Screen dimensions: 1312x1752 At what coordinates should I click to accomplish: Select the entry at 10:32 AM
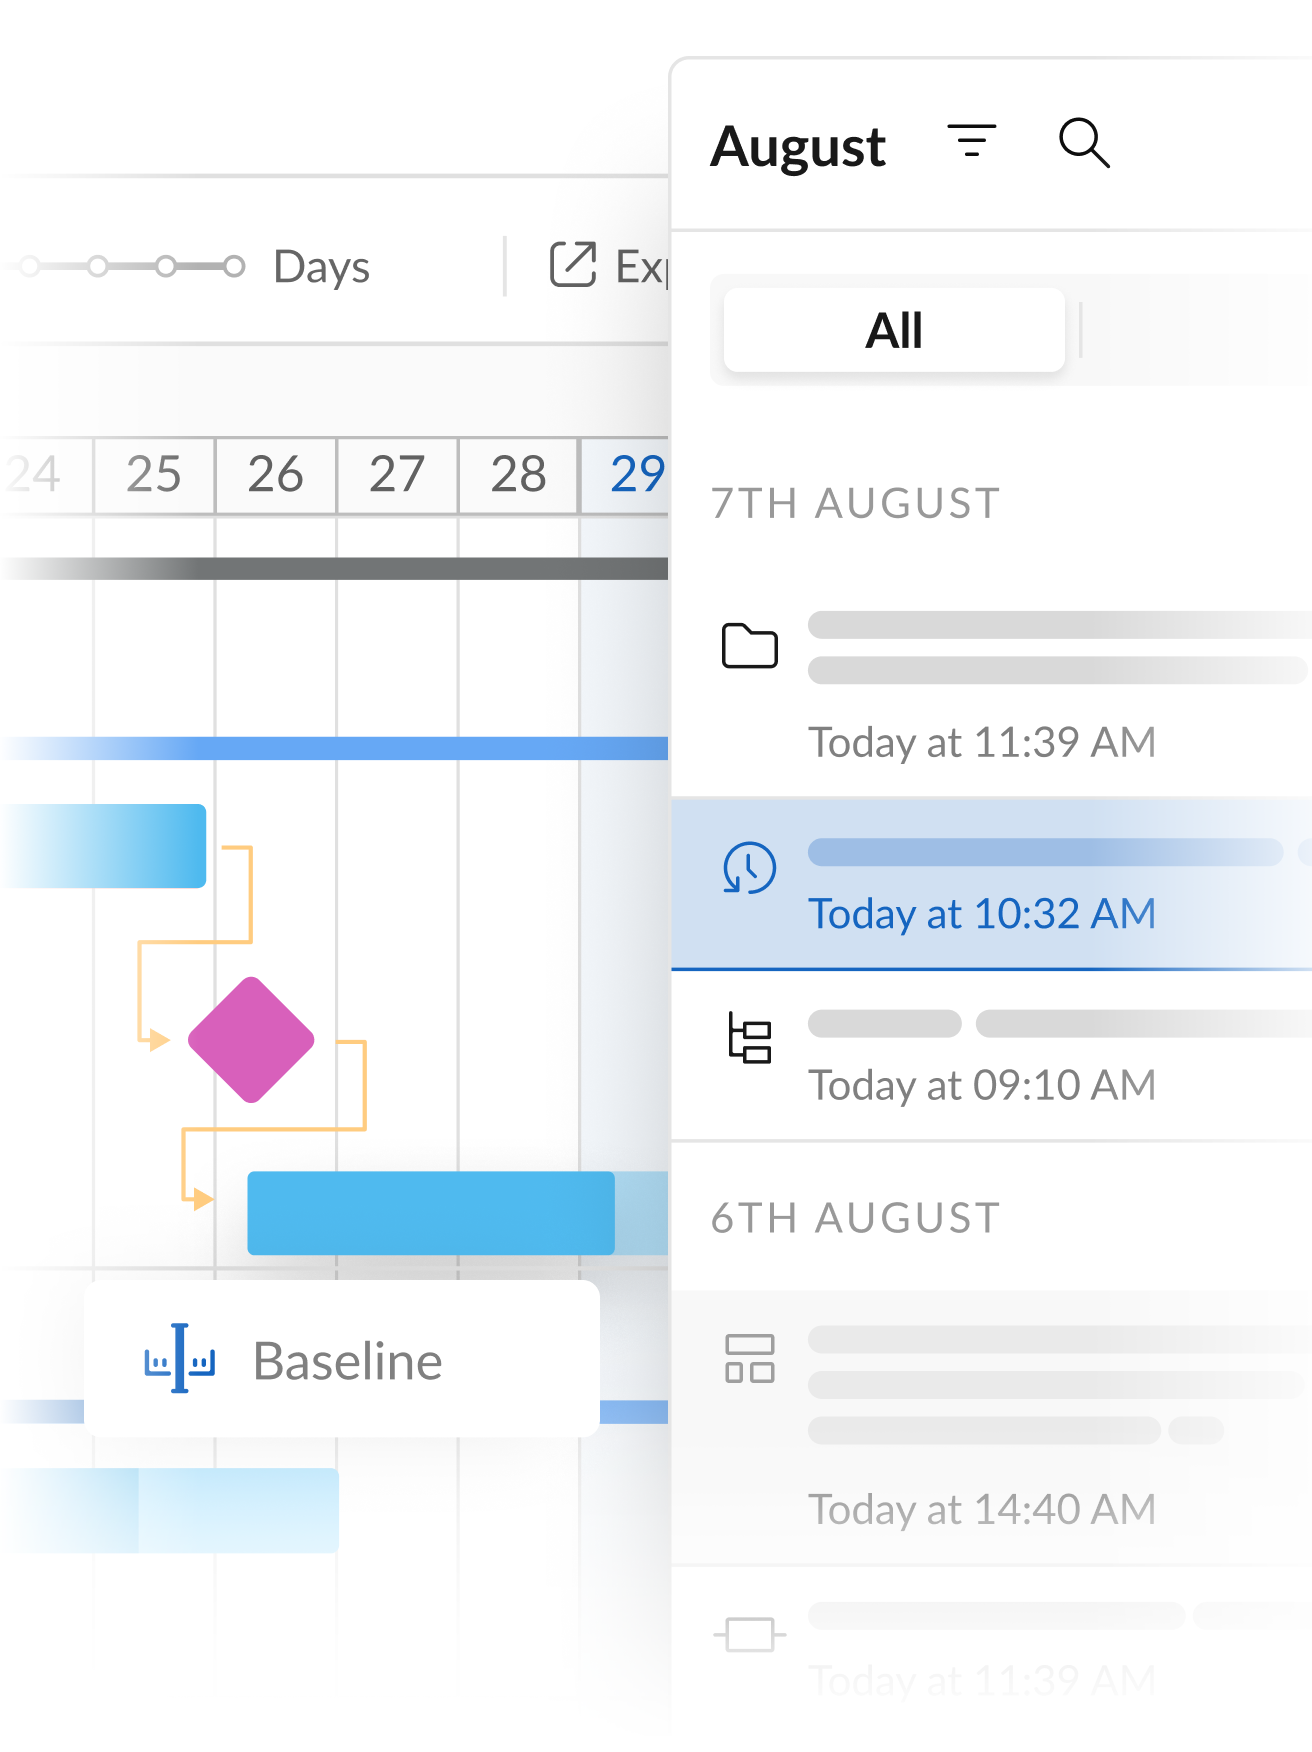coord(981,913)
